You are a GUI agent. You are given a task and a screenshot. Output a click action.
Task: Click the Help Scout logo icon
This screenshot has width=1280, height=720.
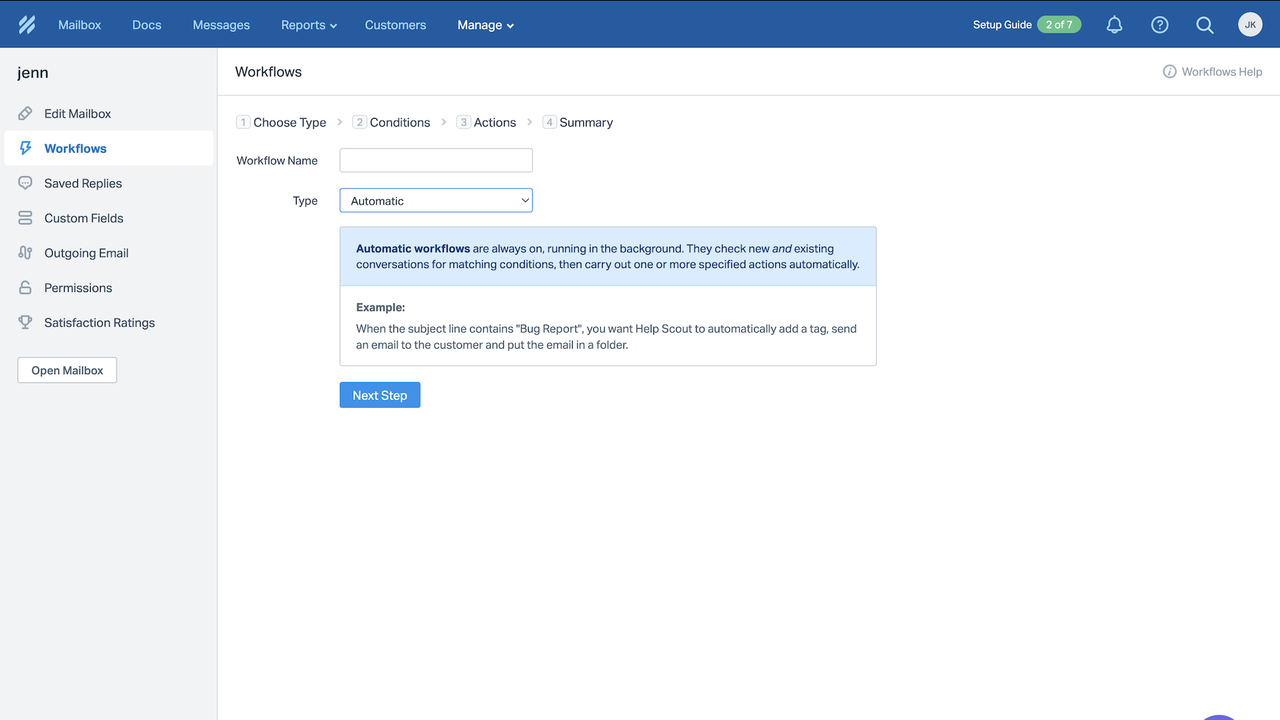click(x=27, y=25)
